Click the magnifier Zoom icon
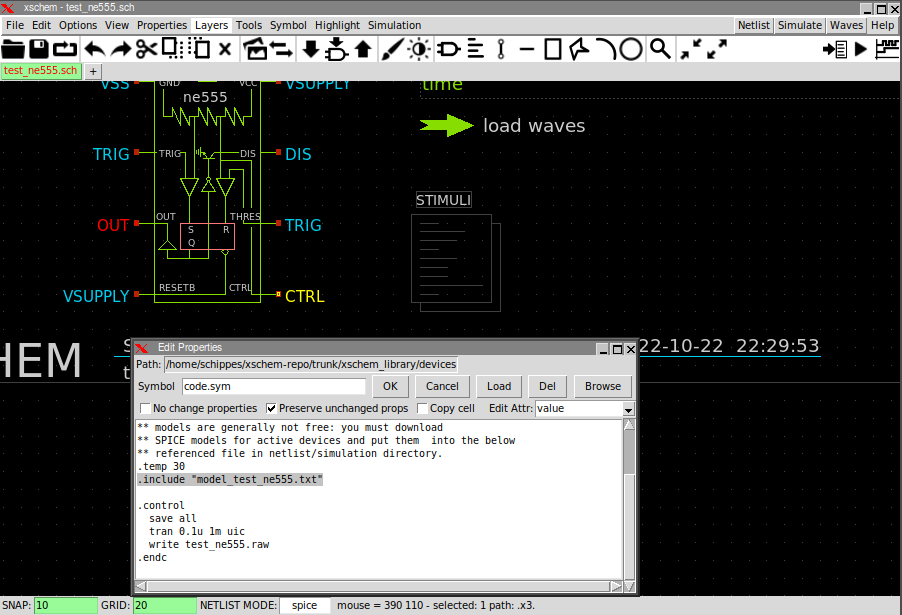This screenshot has width=902, height=615. [x=660, y=48]
